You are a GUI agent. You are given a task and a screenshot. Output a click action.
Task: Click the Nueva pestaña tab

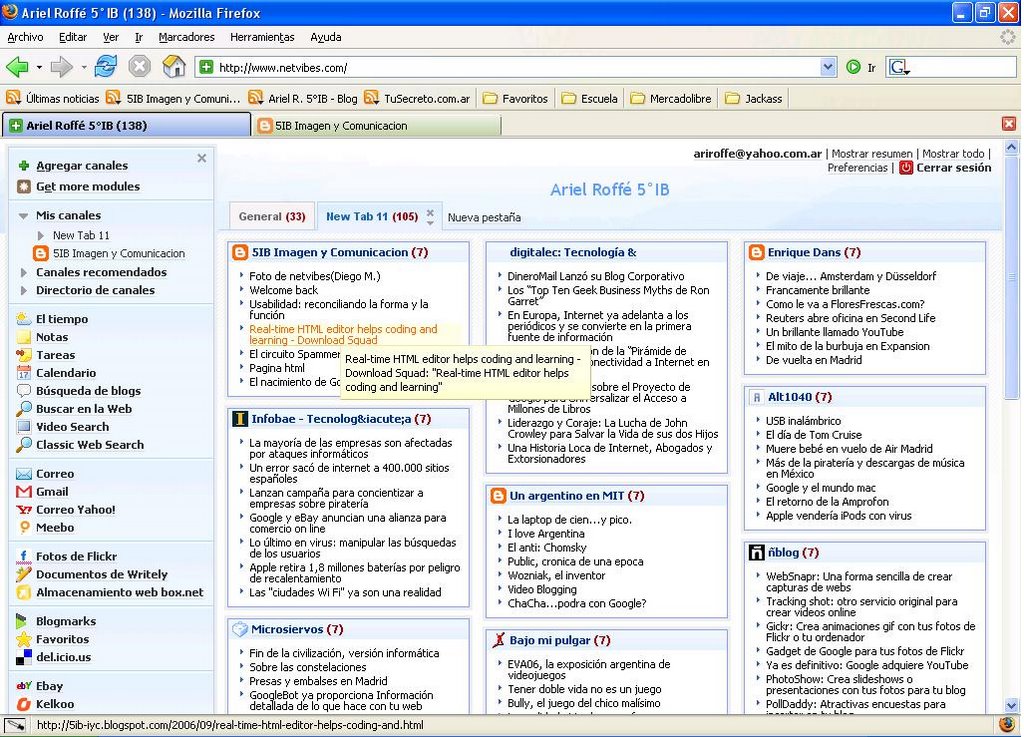pos(484,217)
